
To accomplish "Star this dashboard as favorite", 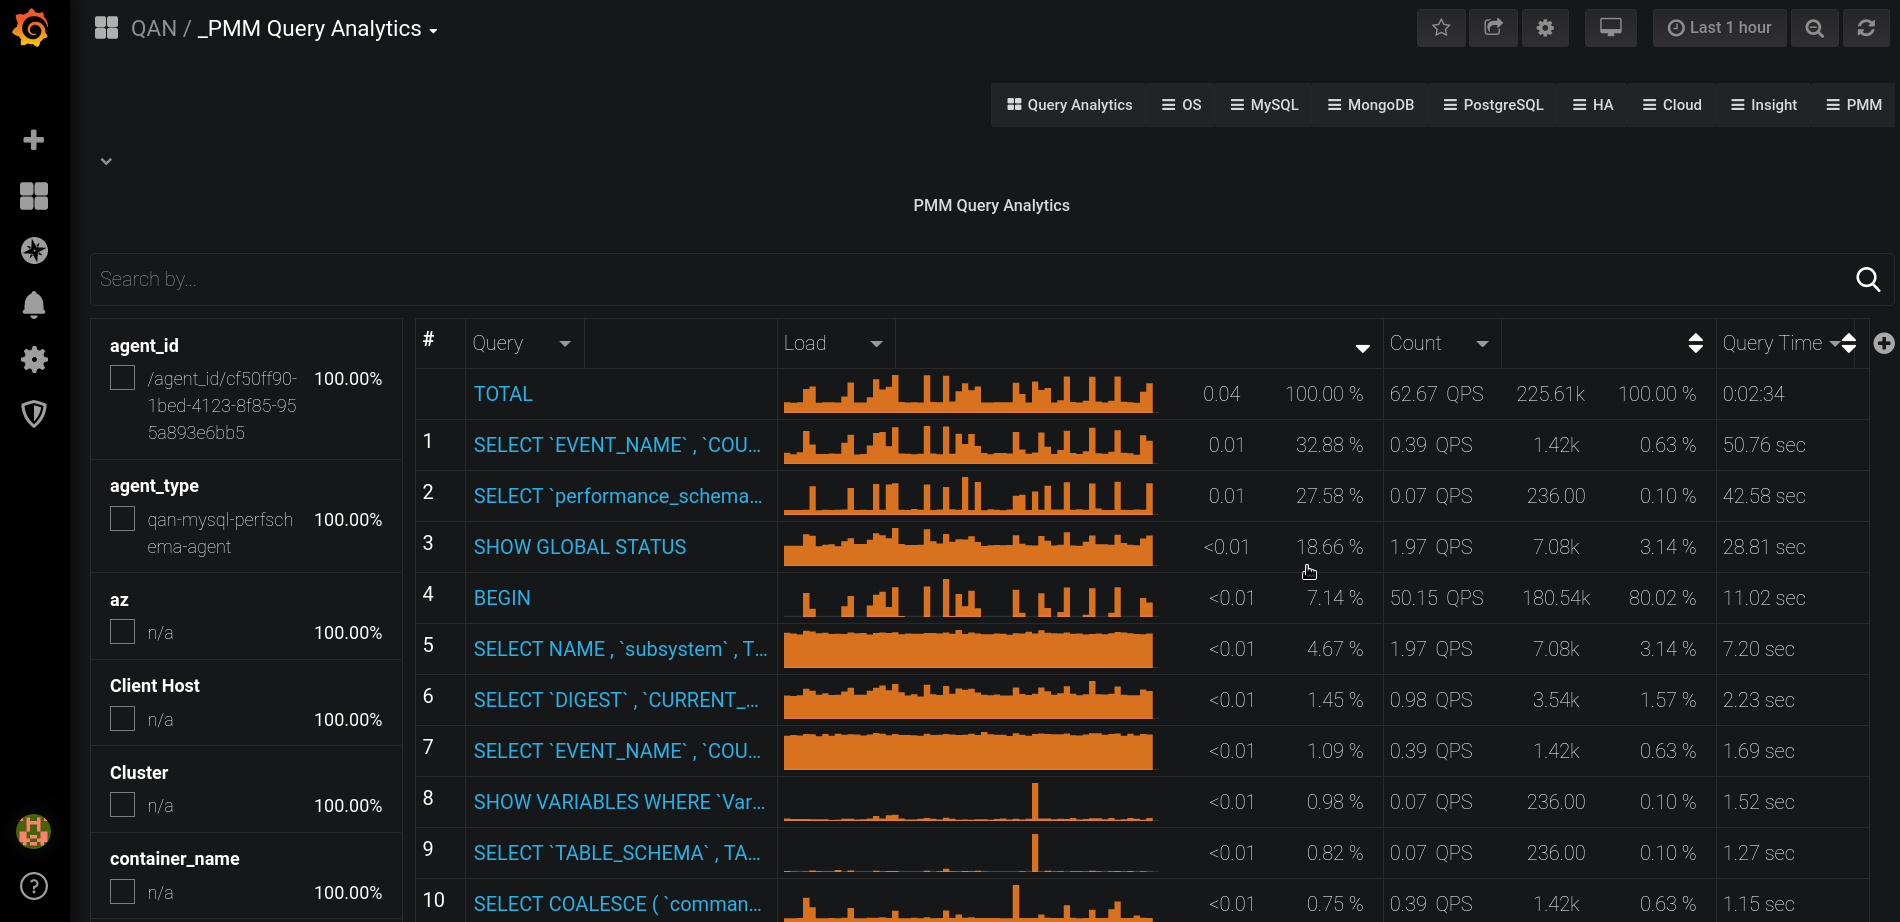I will 1440,28.
